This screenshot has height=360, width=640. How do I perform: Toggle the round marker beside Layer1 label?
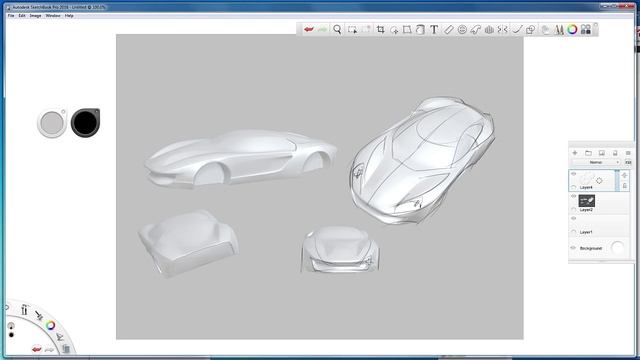coord(574,232)
